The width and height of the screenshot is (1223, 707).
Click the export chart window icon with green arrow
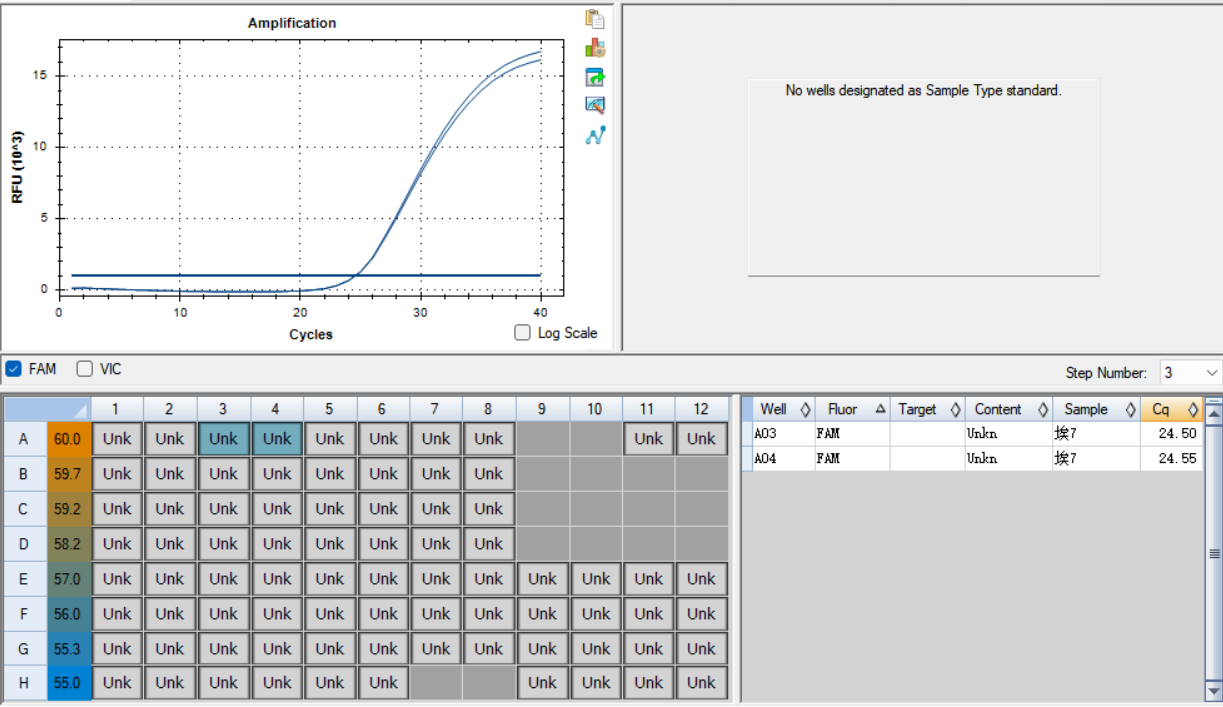[x=595, y=77]
